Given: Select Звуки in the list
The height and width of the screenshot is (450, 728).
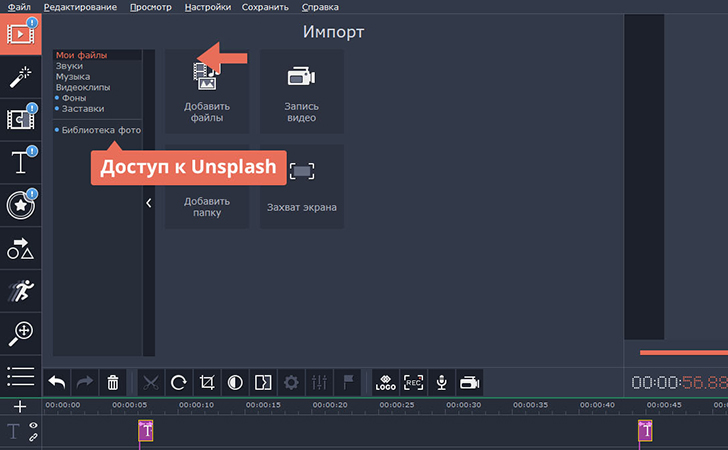Looking at the screenshot, I should pos(69,66).
